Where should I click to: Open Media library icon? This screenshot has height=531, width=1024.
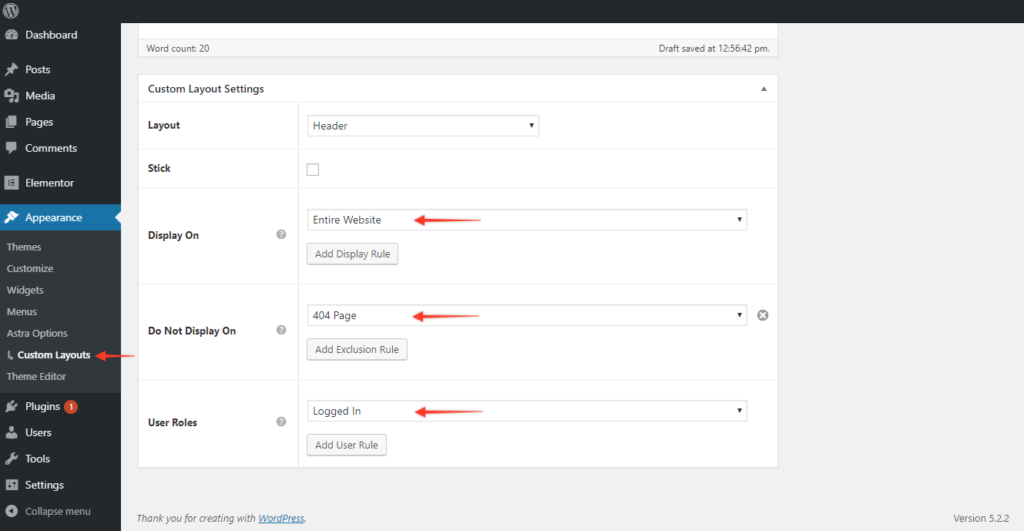(12, 96)
